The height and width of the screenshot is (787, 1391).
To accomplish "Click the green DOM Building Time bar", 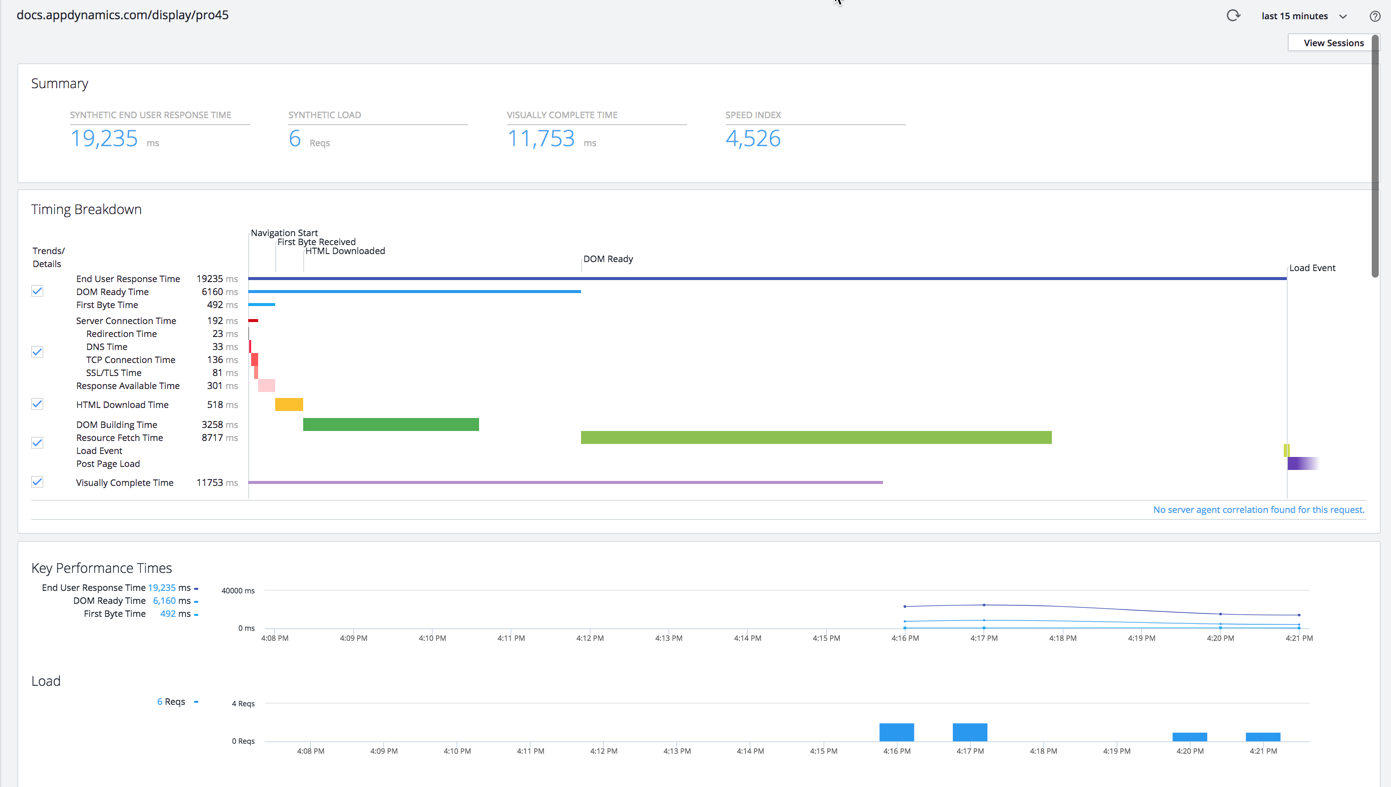I will [391, 425].
